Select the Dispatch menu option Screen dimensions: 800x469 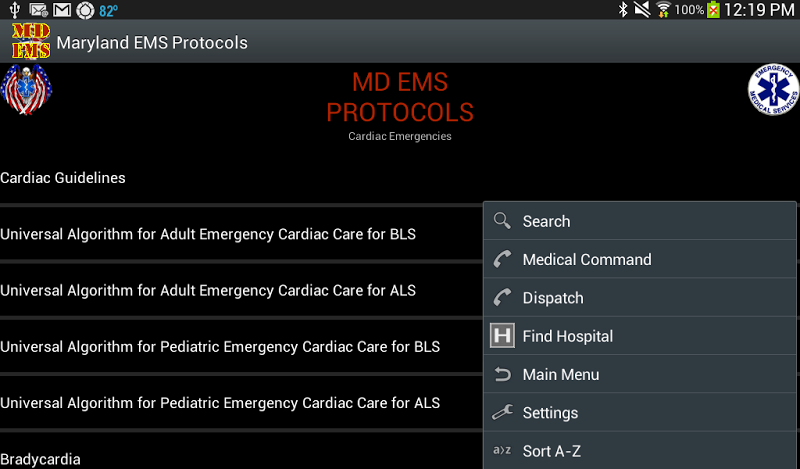[553, 298]
